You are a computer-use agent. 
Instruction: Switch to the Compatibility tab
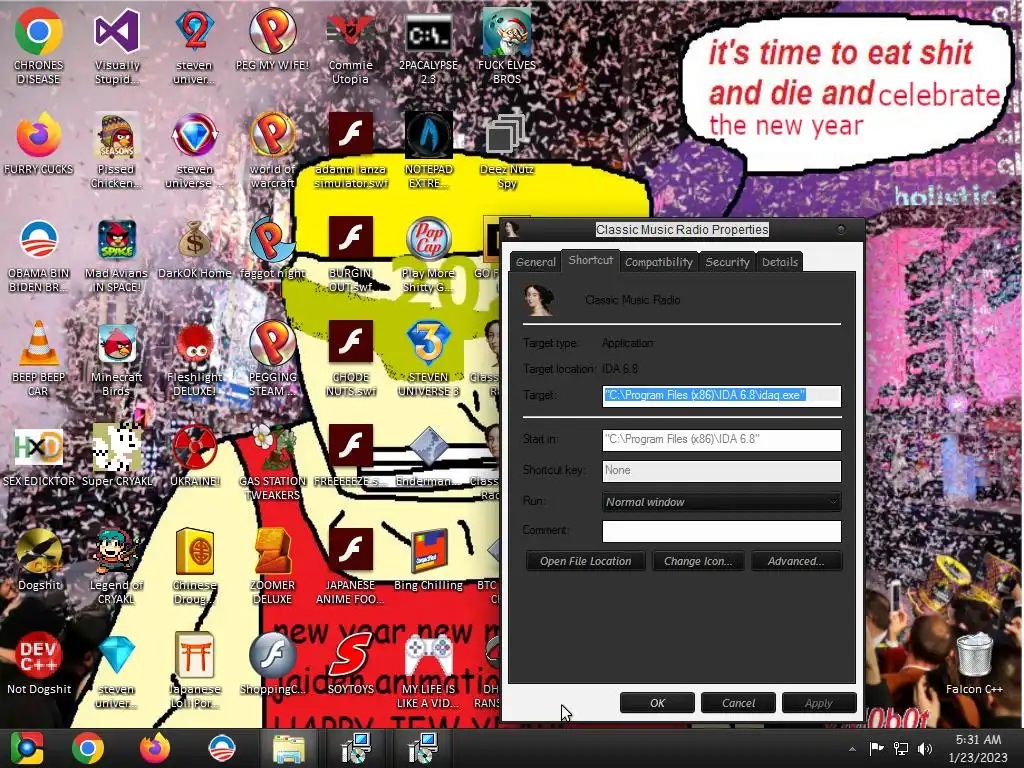point(658,262)
